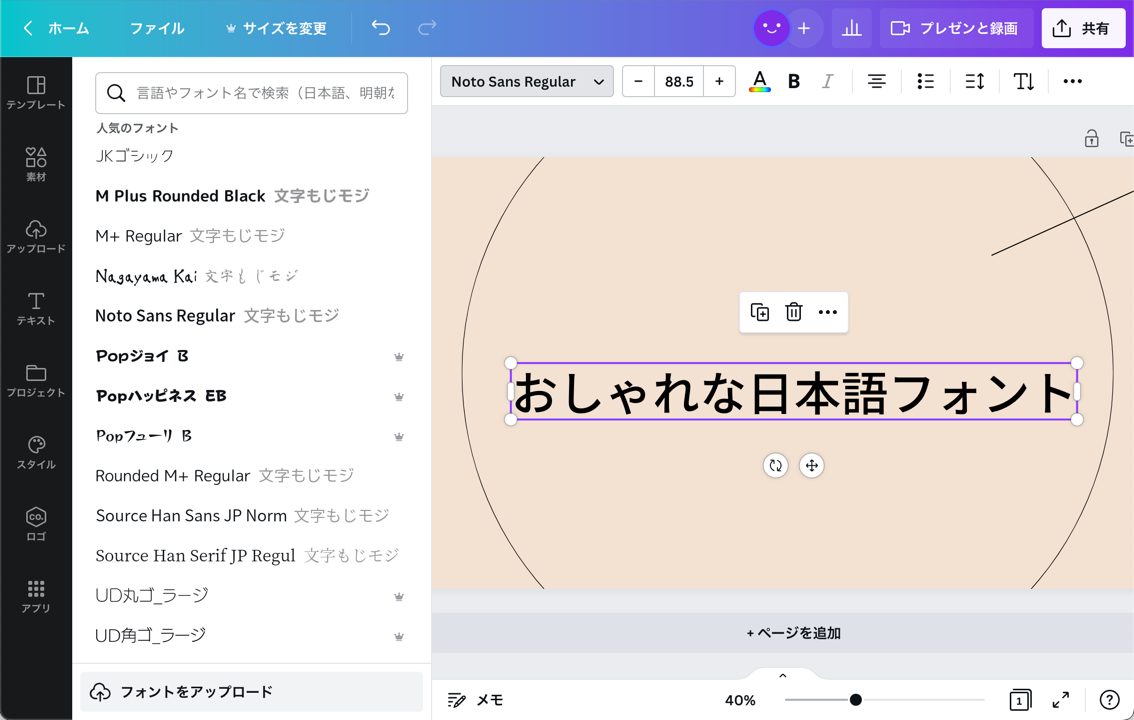Open the サイズを変更 menu
This screenshot has width=1134, height=720.
[276, 28]
